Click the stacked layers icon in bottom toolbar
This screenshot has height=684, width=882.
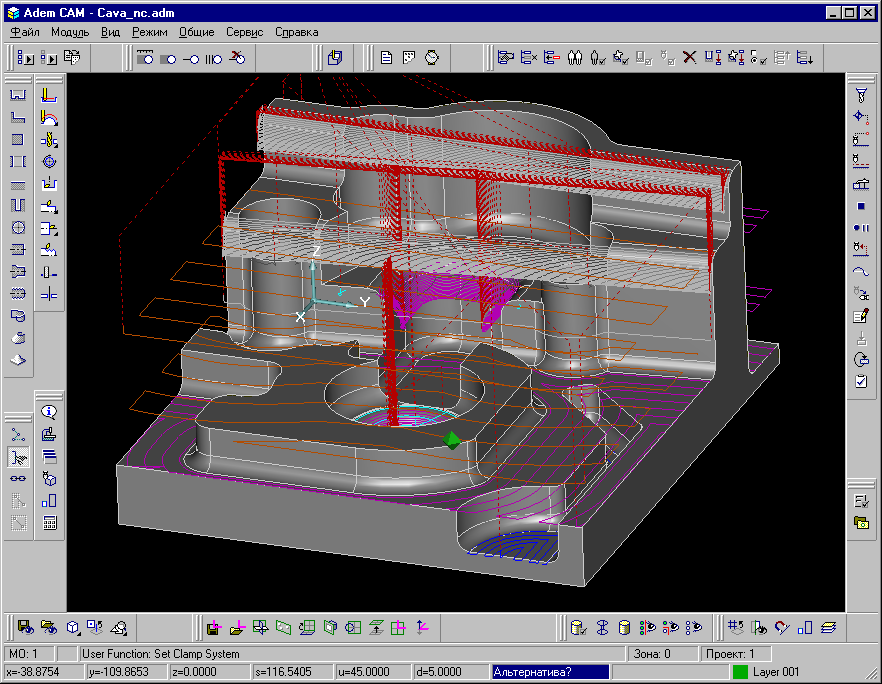(828, 627)
